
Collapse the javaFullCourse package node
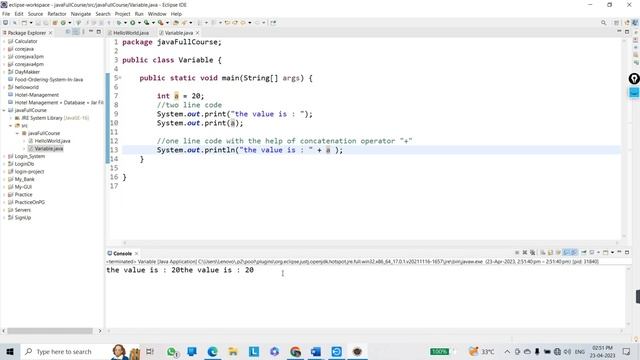point(18,133)
